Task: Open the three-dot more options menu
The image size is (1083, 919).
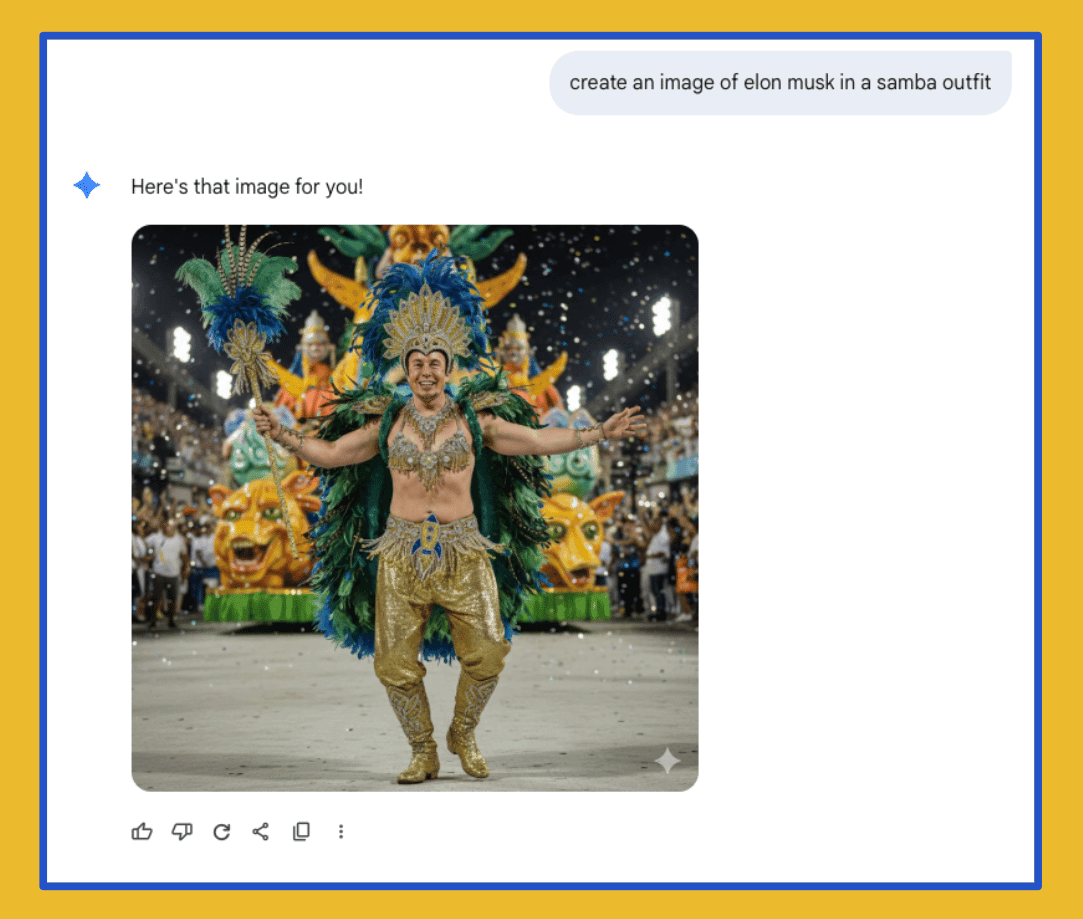Action: point(341,831)
